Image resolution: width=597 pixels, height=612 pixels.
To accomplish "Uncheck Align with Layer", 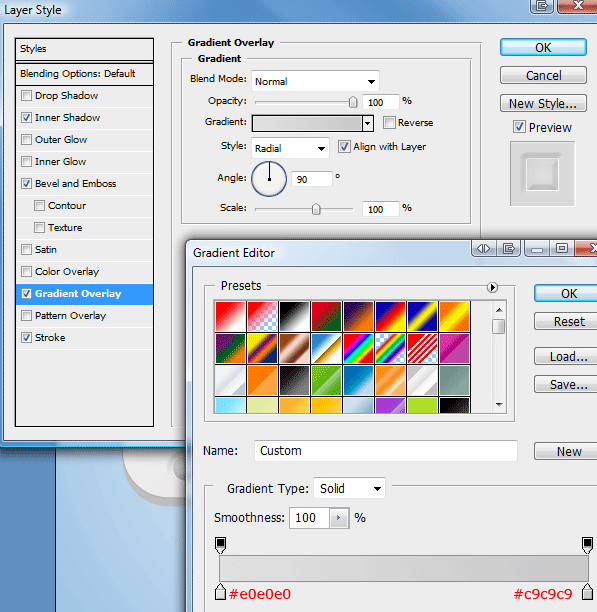I will tap(344, 147).
